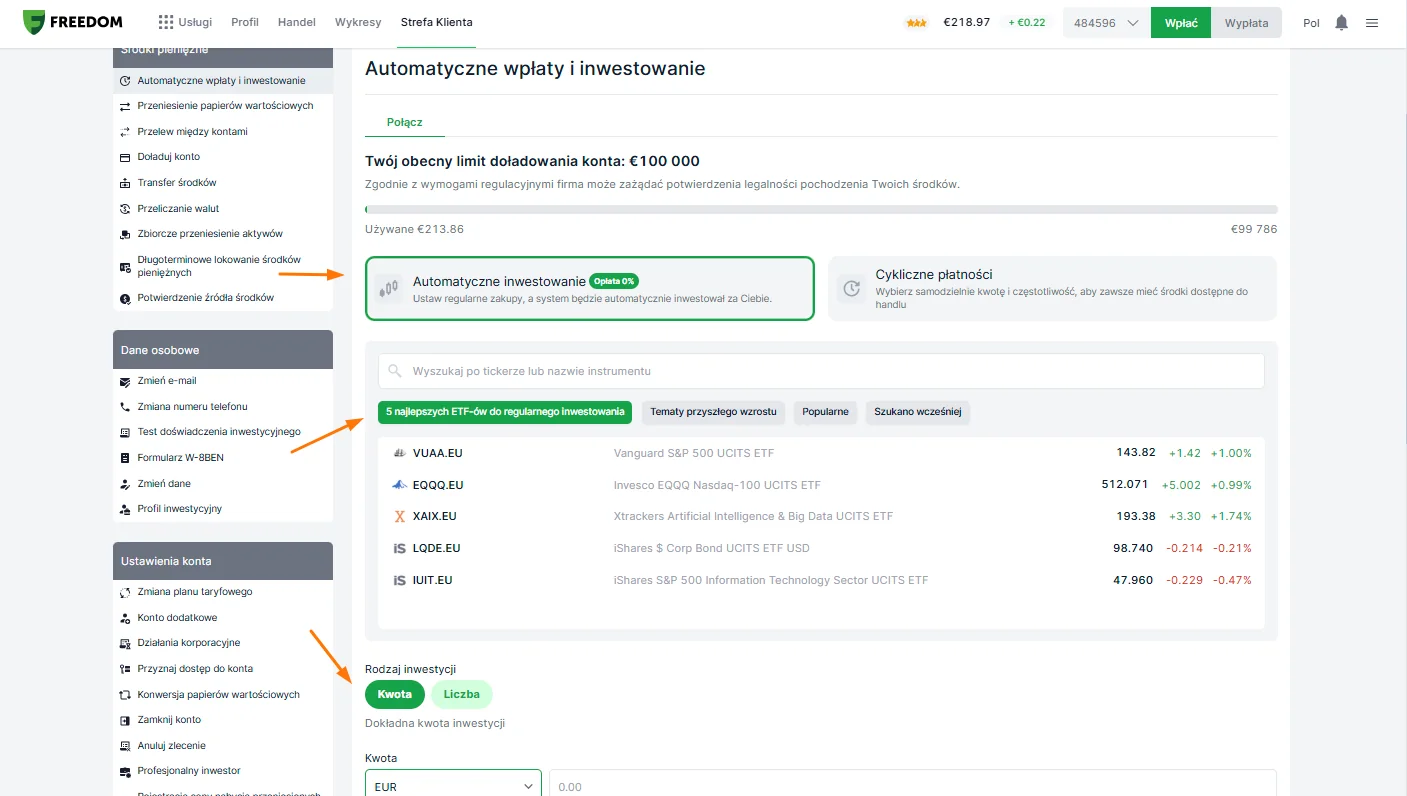Click the €218.97 account balance
The width and height of the screenshot is (1407, 796).
tap(966, 23)
